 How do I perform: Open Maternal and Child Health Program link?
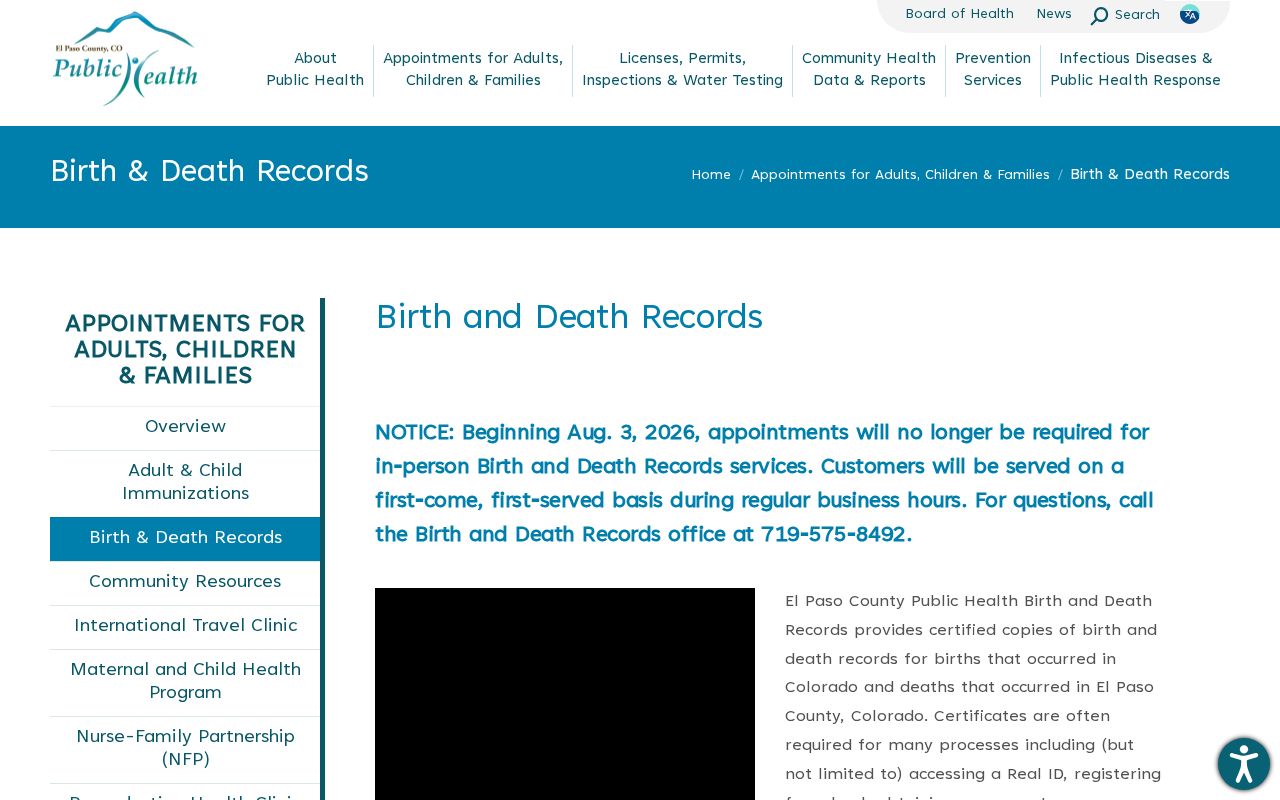coord(185,681)
